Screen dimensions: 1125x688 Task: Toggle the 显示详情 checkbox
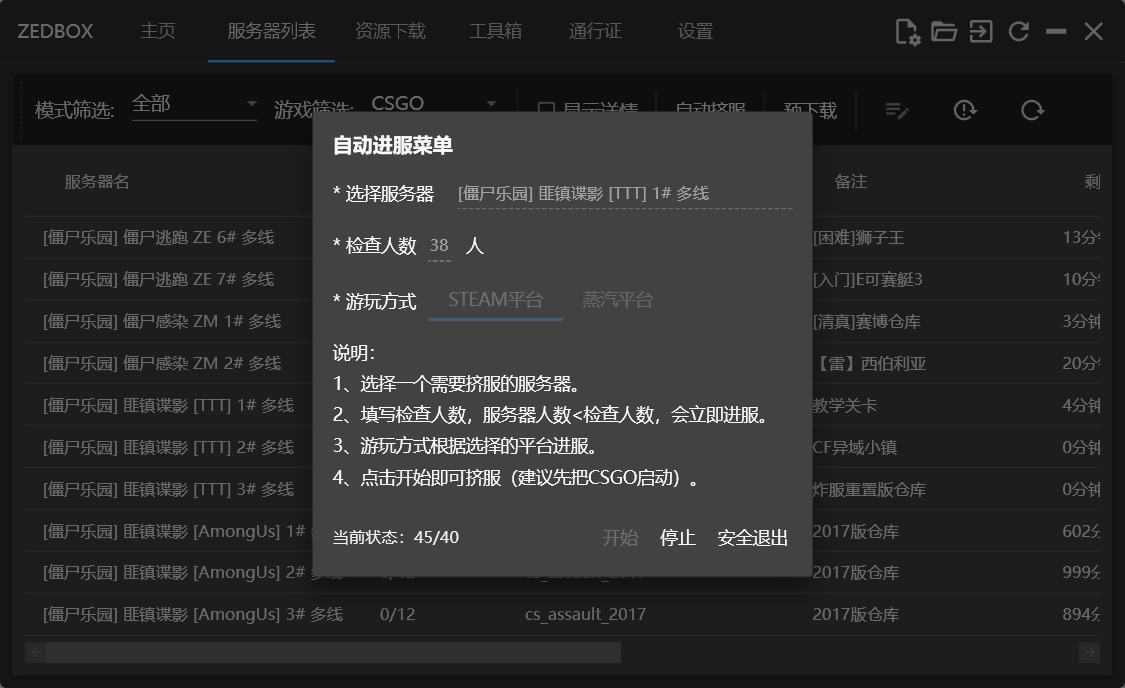546,110
